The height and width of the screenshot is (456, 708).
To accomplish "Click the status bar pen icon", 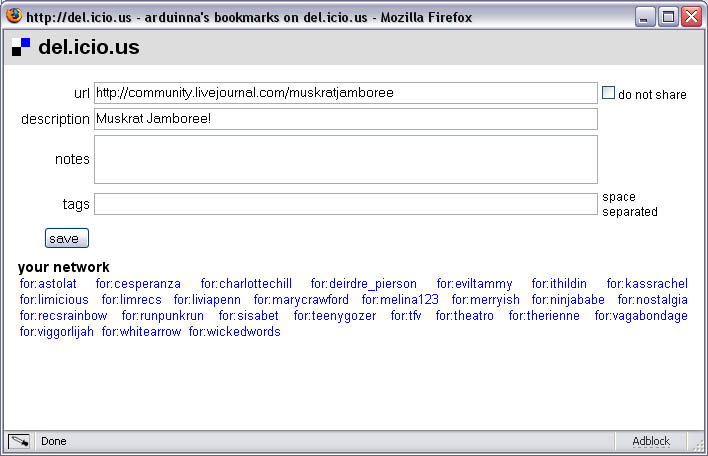I will [19, 441].
